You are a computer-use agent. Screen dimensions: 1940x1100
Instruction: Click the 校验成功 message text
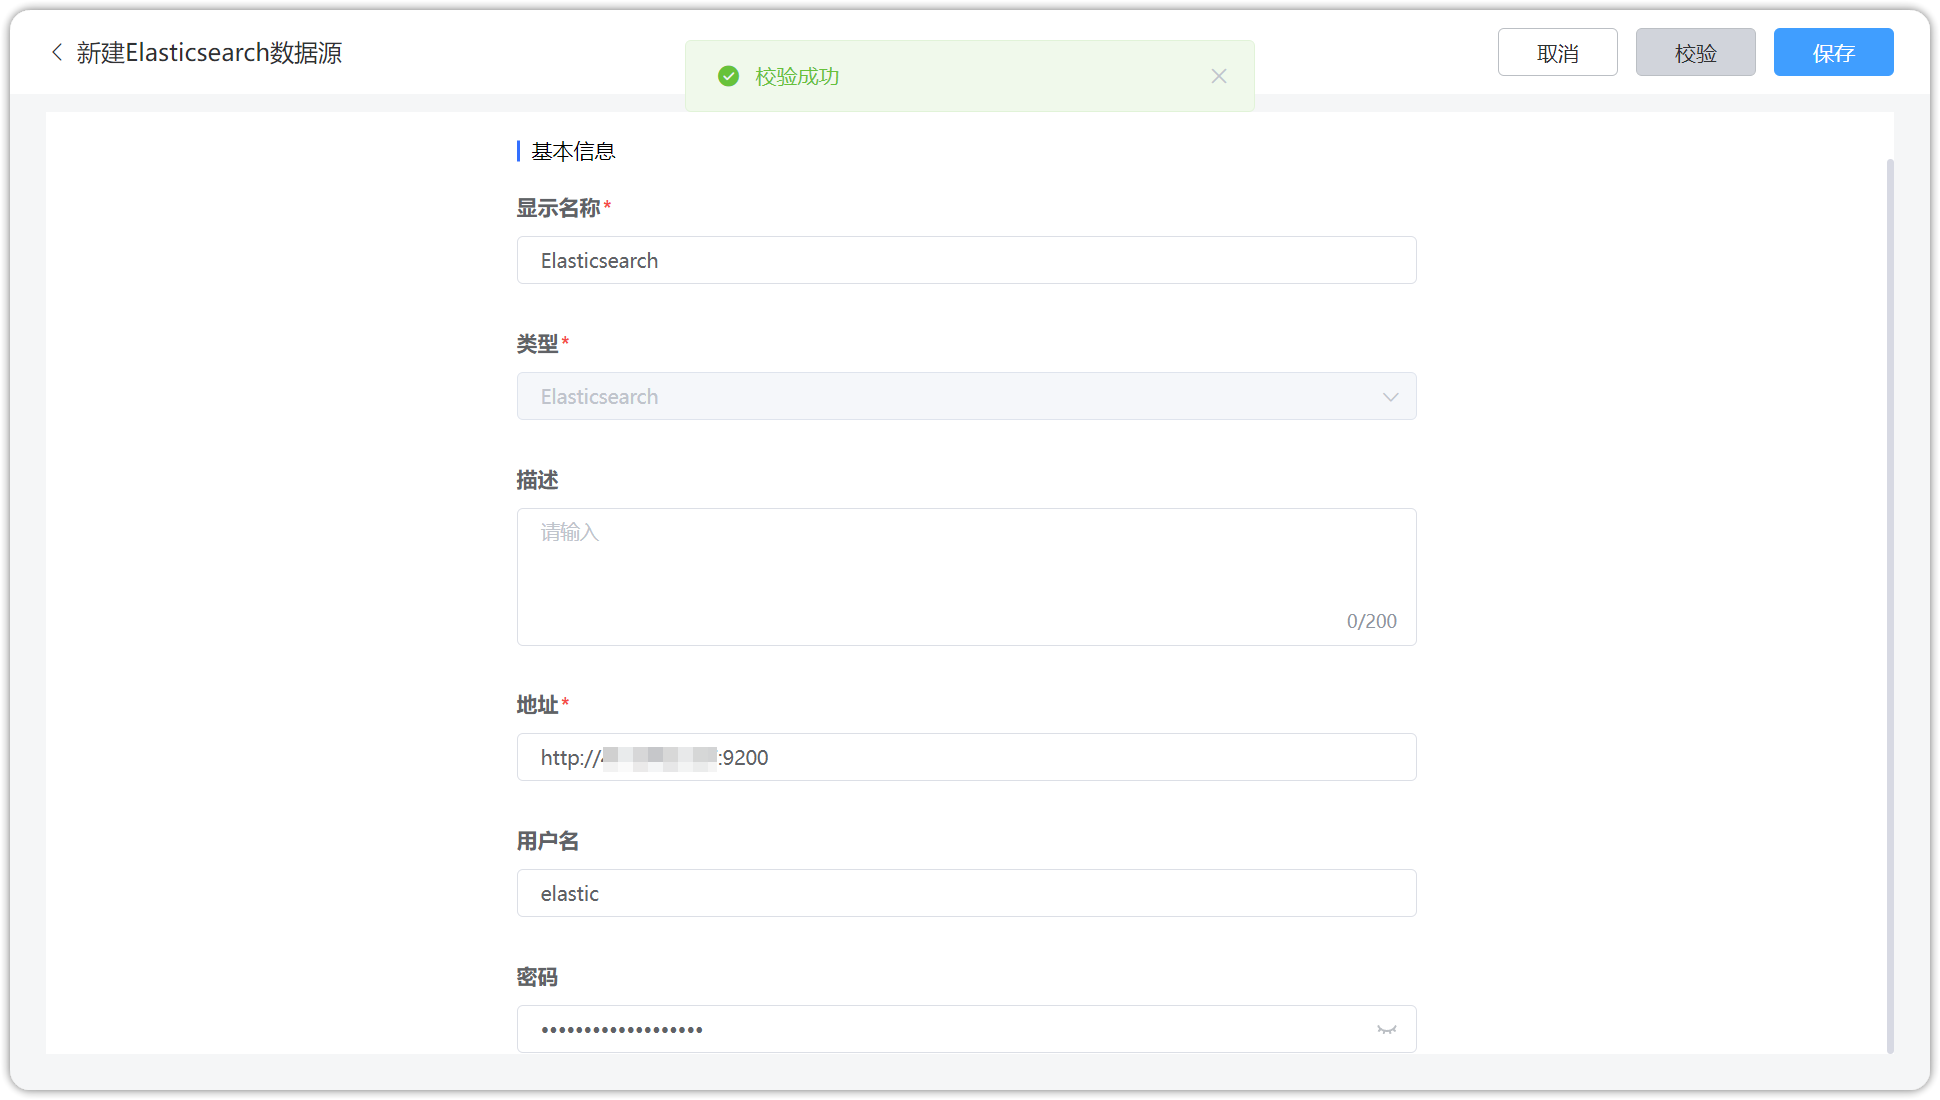pyautogui.click(x=797, y=76)
